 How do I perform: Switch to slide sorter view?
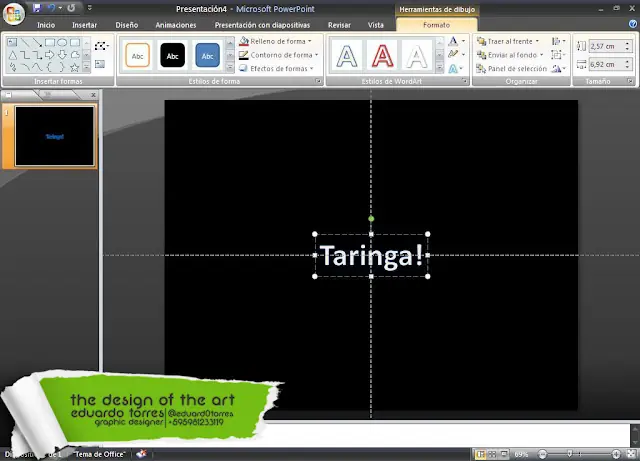[492, 454]
